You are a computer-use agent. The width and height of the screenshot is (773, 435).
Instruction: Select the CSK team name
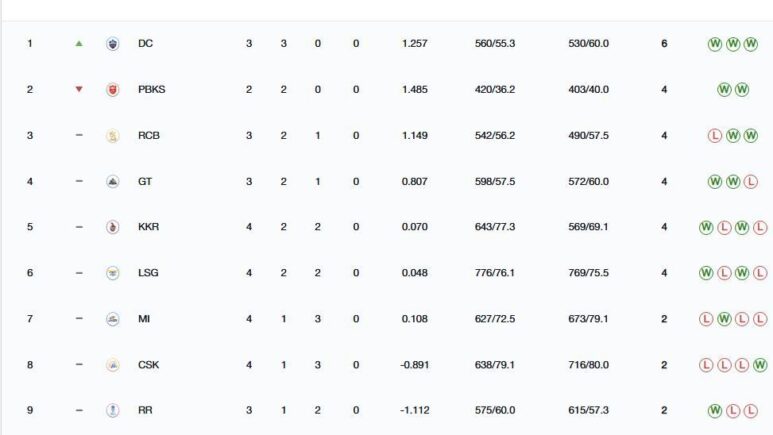tap(148, 366)
